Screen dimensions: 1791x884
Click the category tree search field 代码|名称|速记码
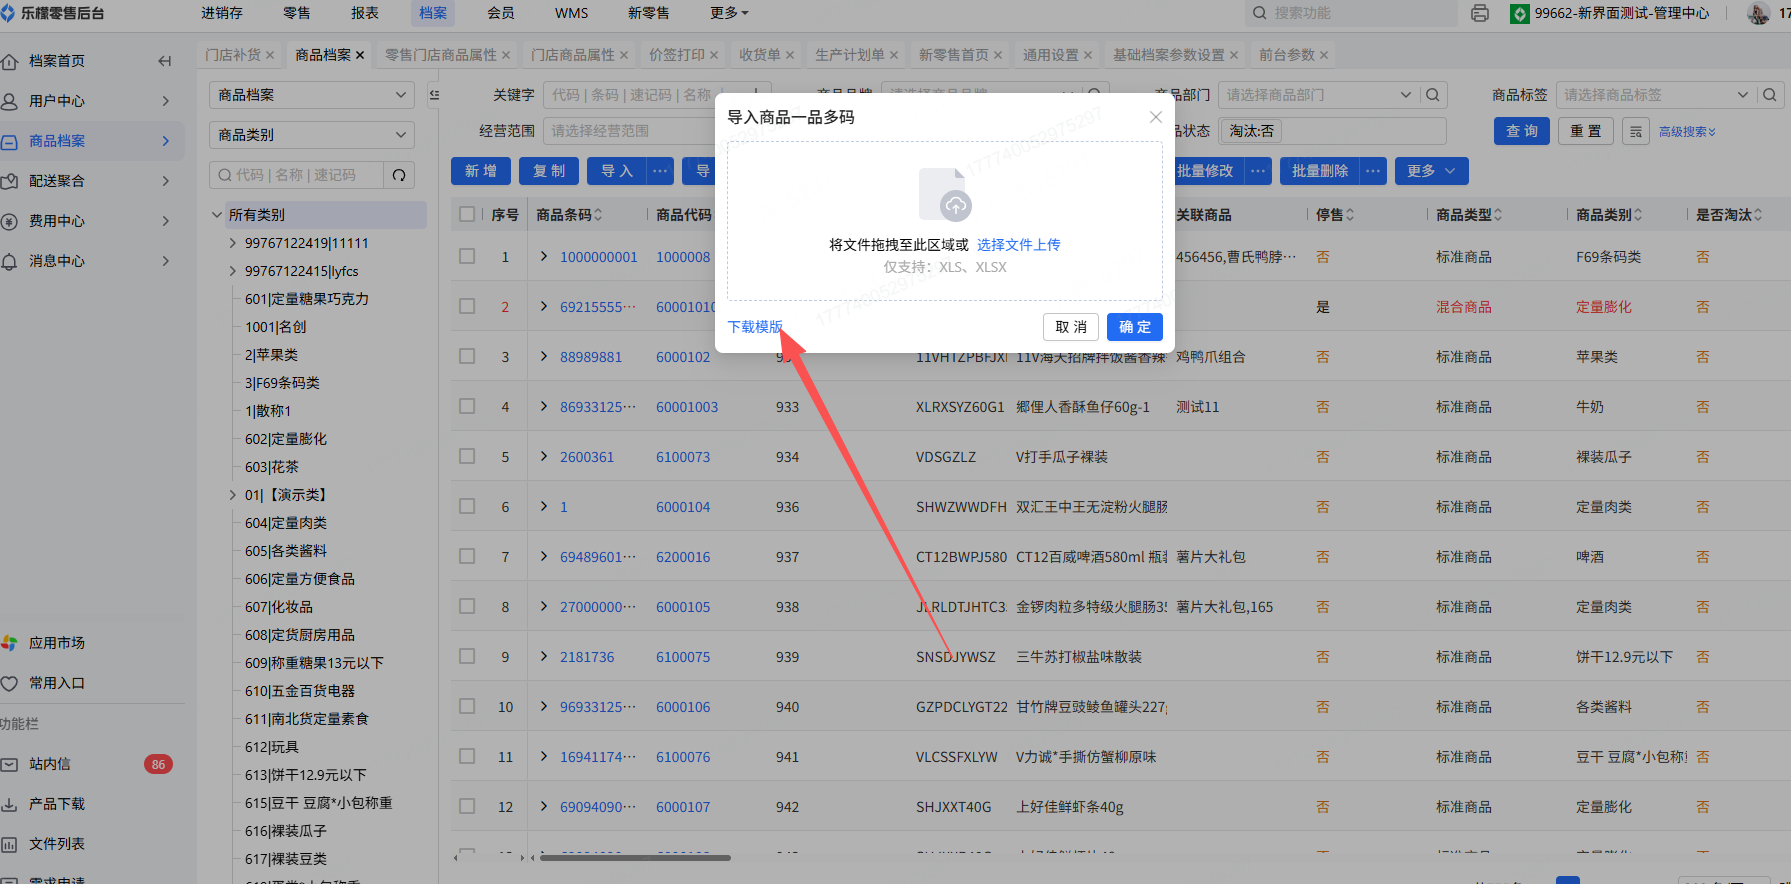297,175
